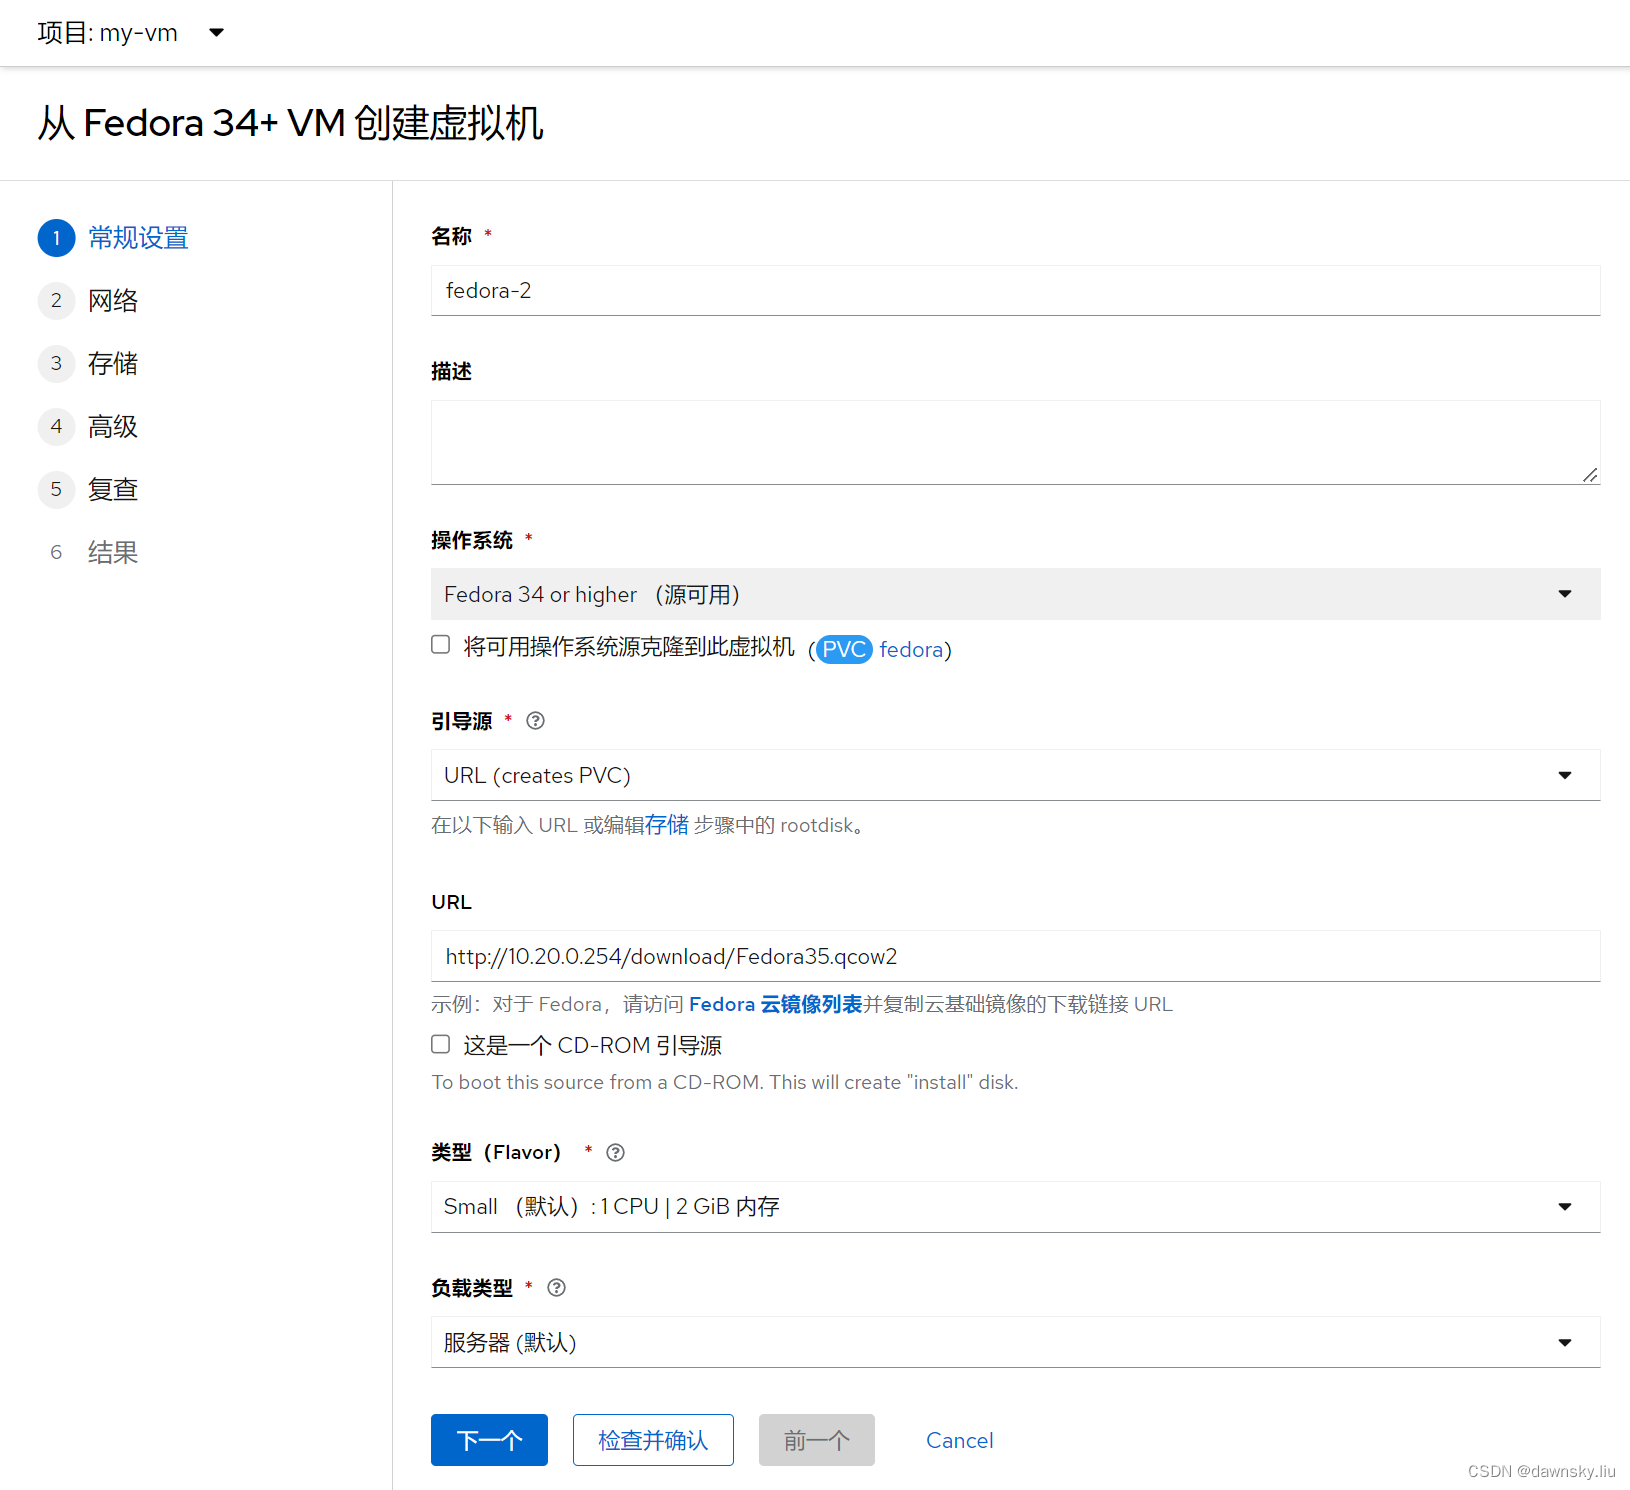Show help for 引导源
1630x1490 pixels.
click(536, 721)
